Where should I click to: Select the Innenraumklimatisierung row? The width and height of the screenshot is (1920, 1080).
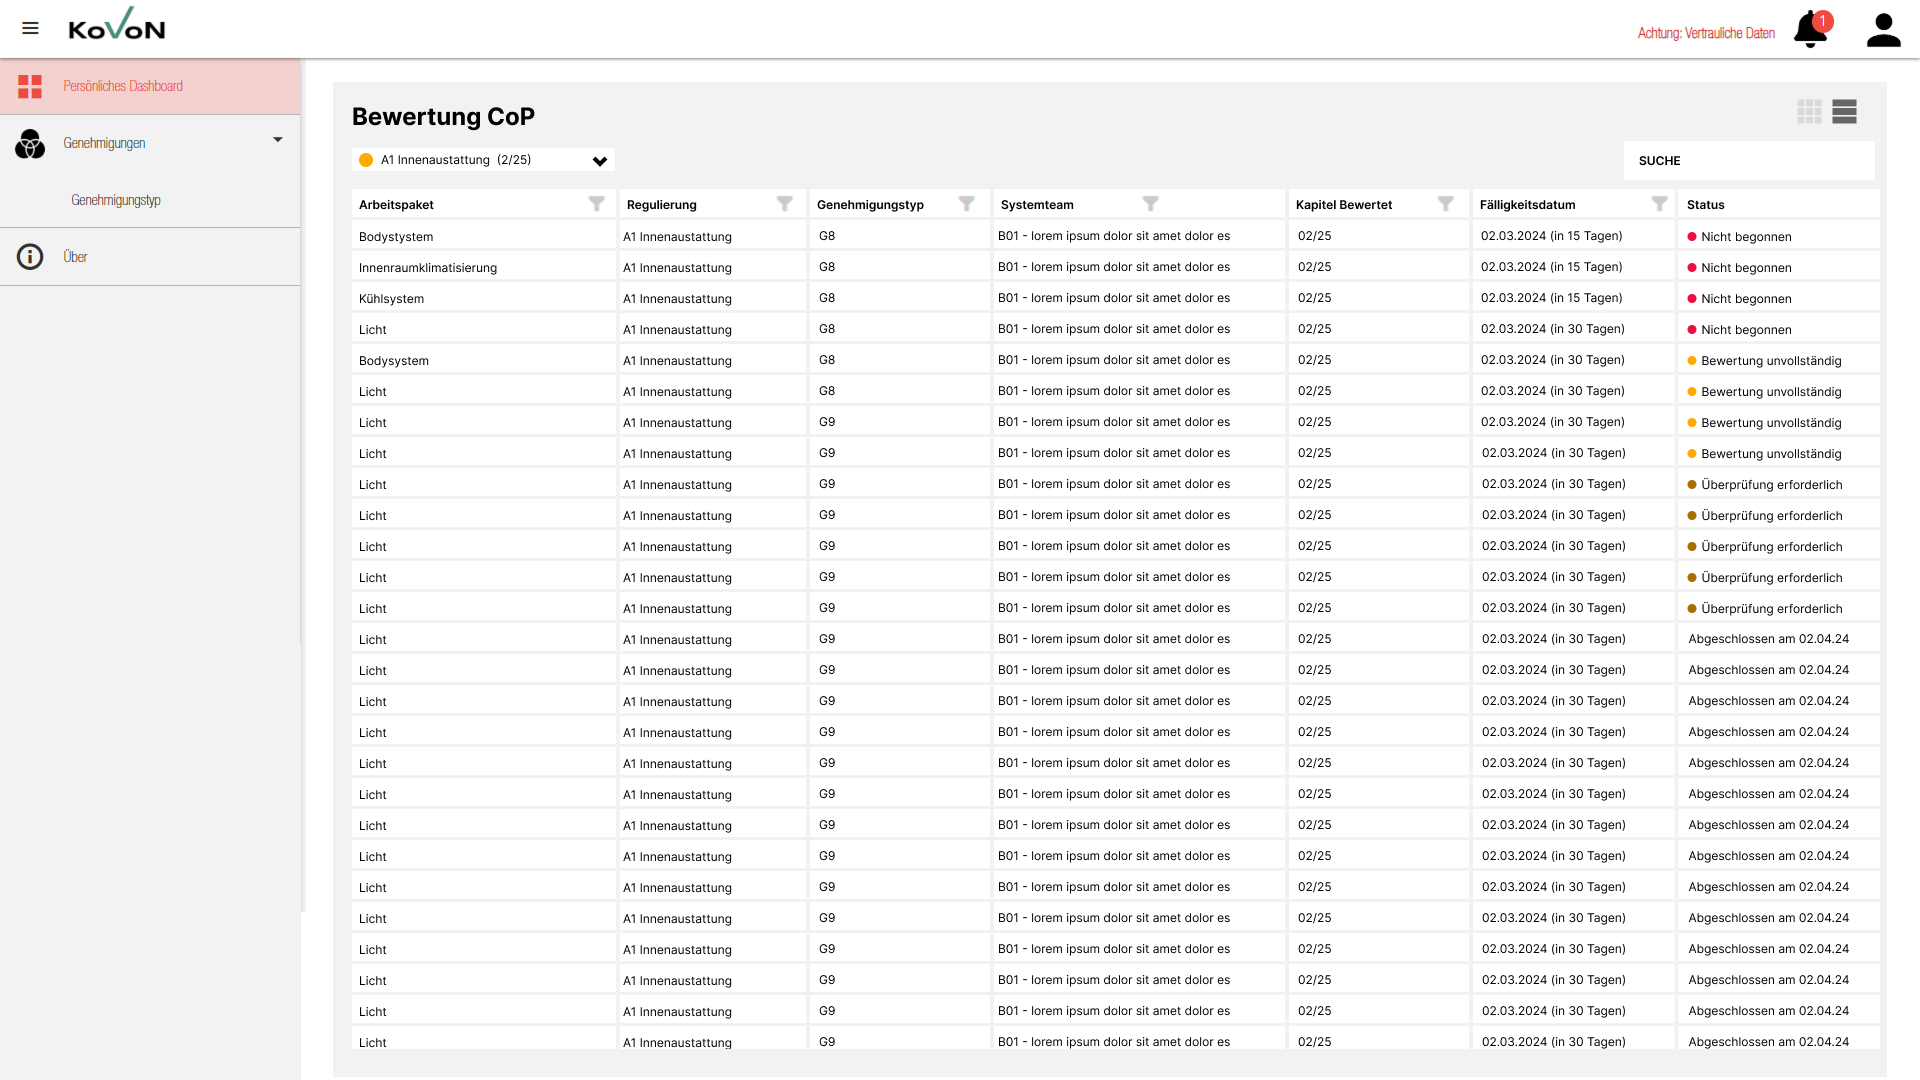pyautogui.click(x=428, y=268)
